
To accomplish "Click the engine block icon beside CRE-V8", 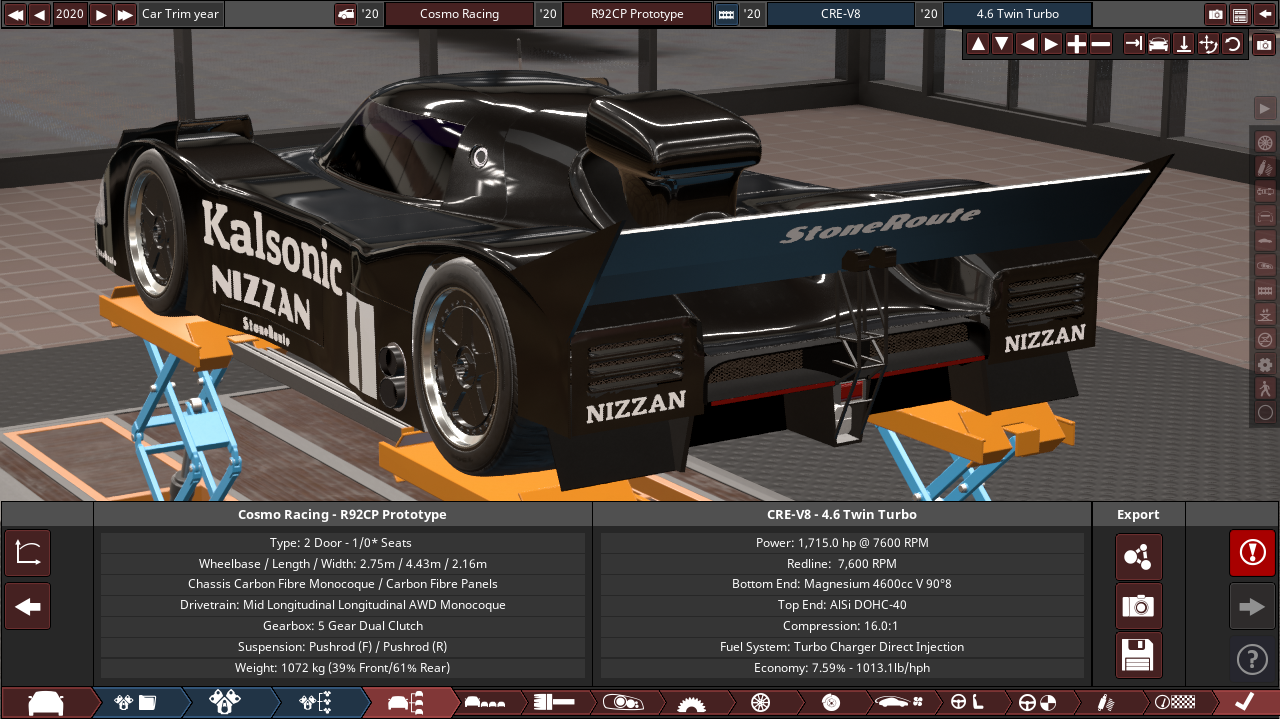I will tap(726, 14).
